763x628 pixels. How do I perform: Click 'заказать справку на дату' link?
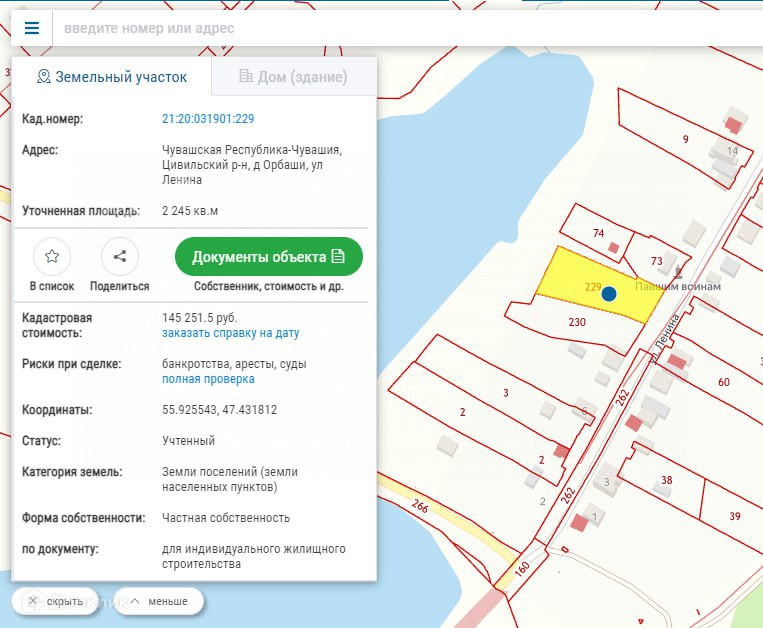[x=230, y=333]
